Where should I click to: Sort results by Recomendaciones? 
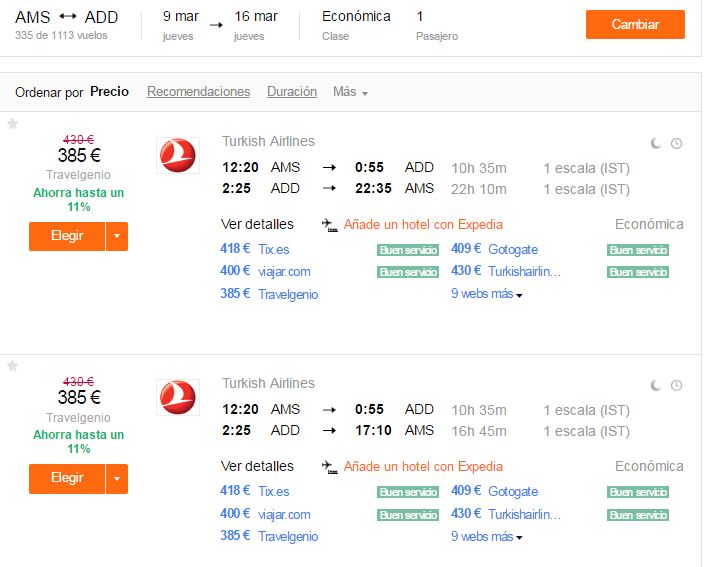(198, 91)
